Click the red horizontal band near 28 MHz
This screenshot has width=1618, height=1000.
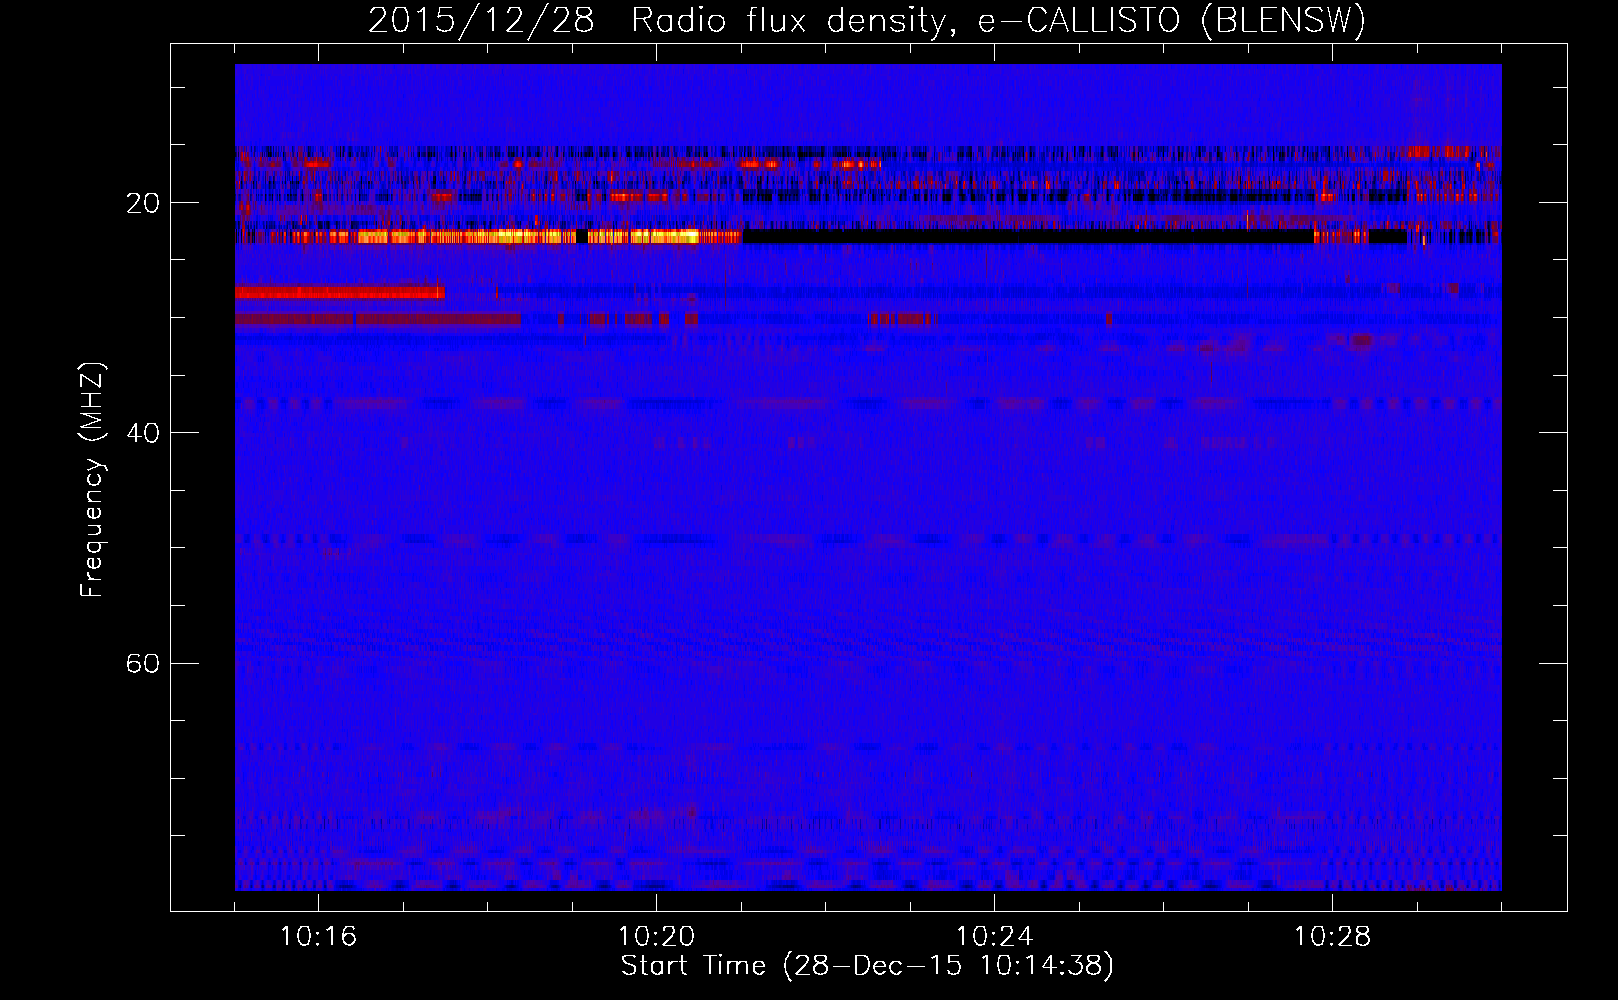(x=340, y=292)
